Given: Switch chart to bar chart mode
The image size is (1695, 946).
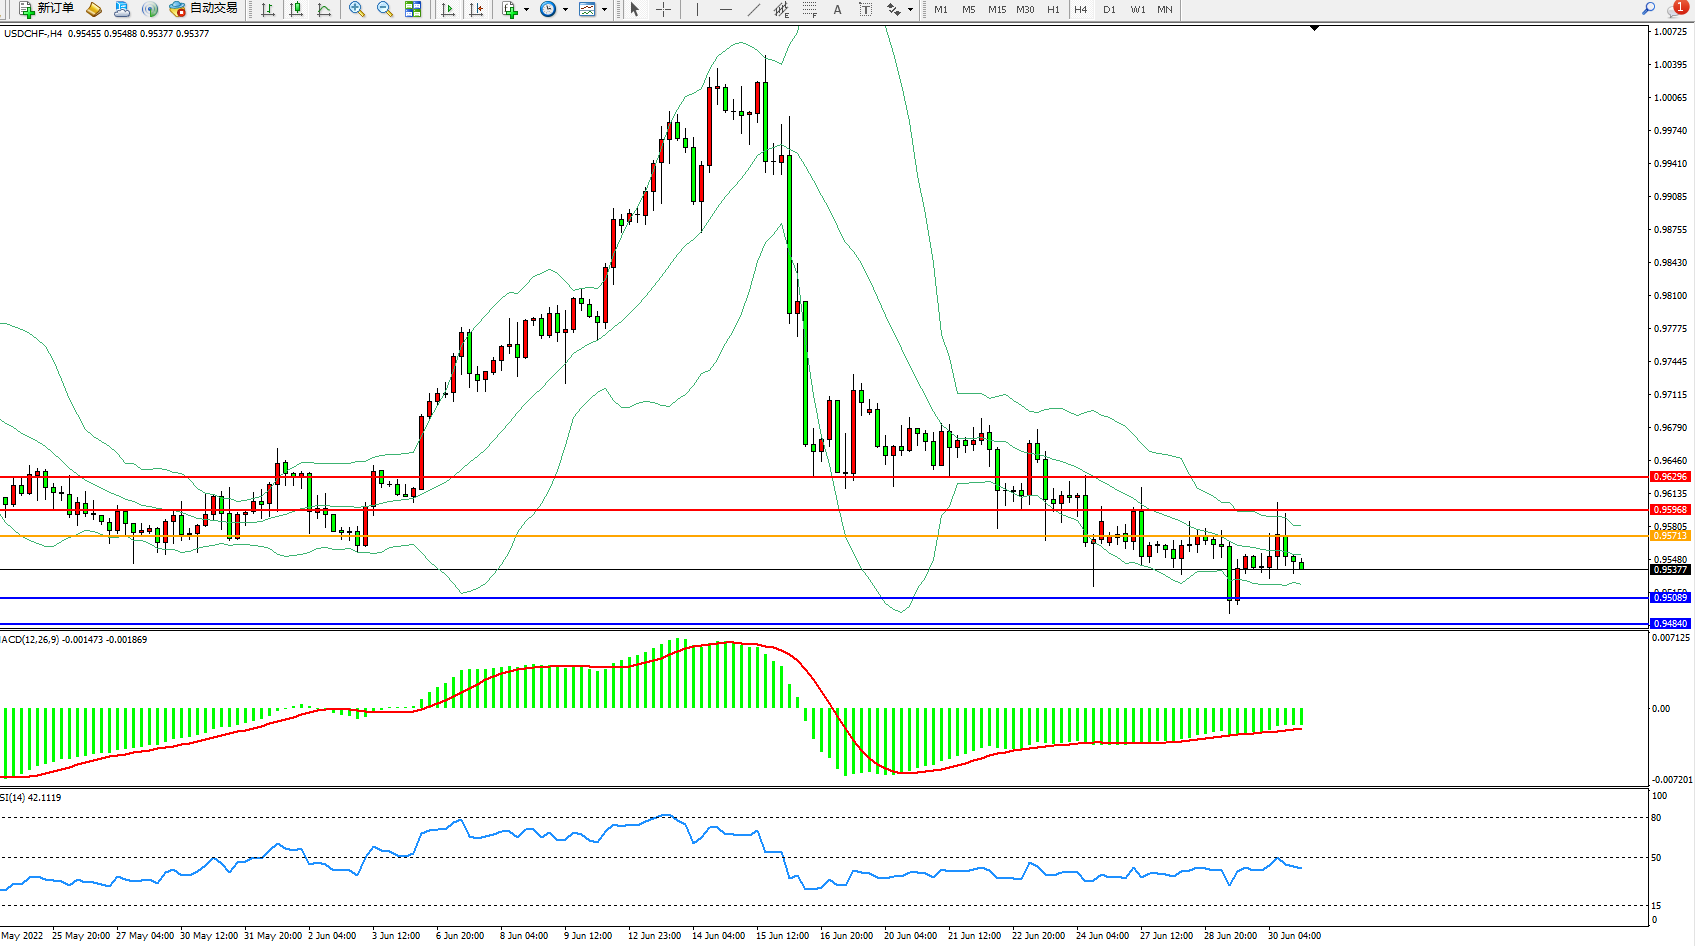Looking at the screenshot, I should 268,9.
